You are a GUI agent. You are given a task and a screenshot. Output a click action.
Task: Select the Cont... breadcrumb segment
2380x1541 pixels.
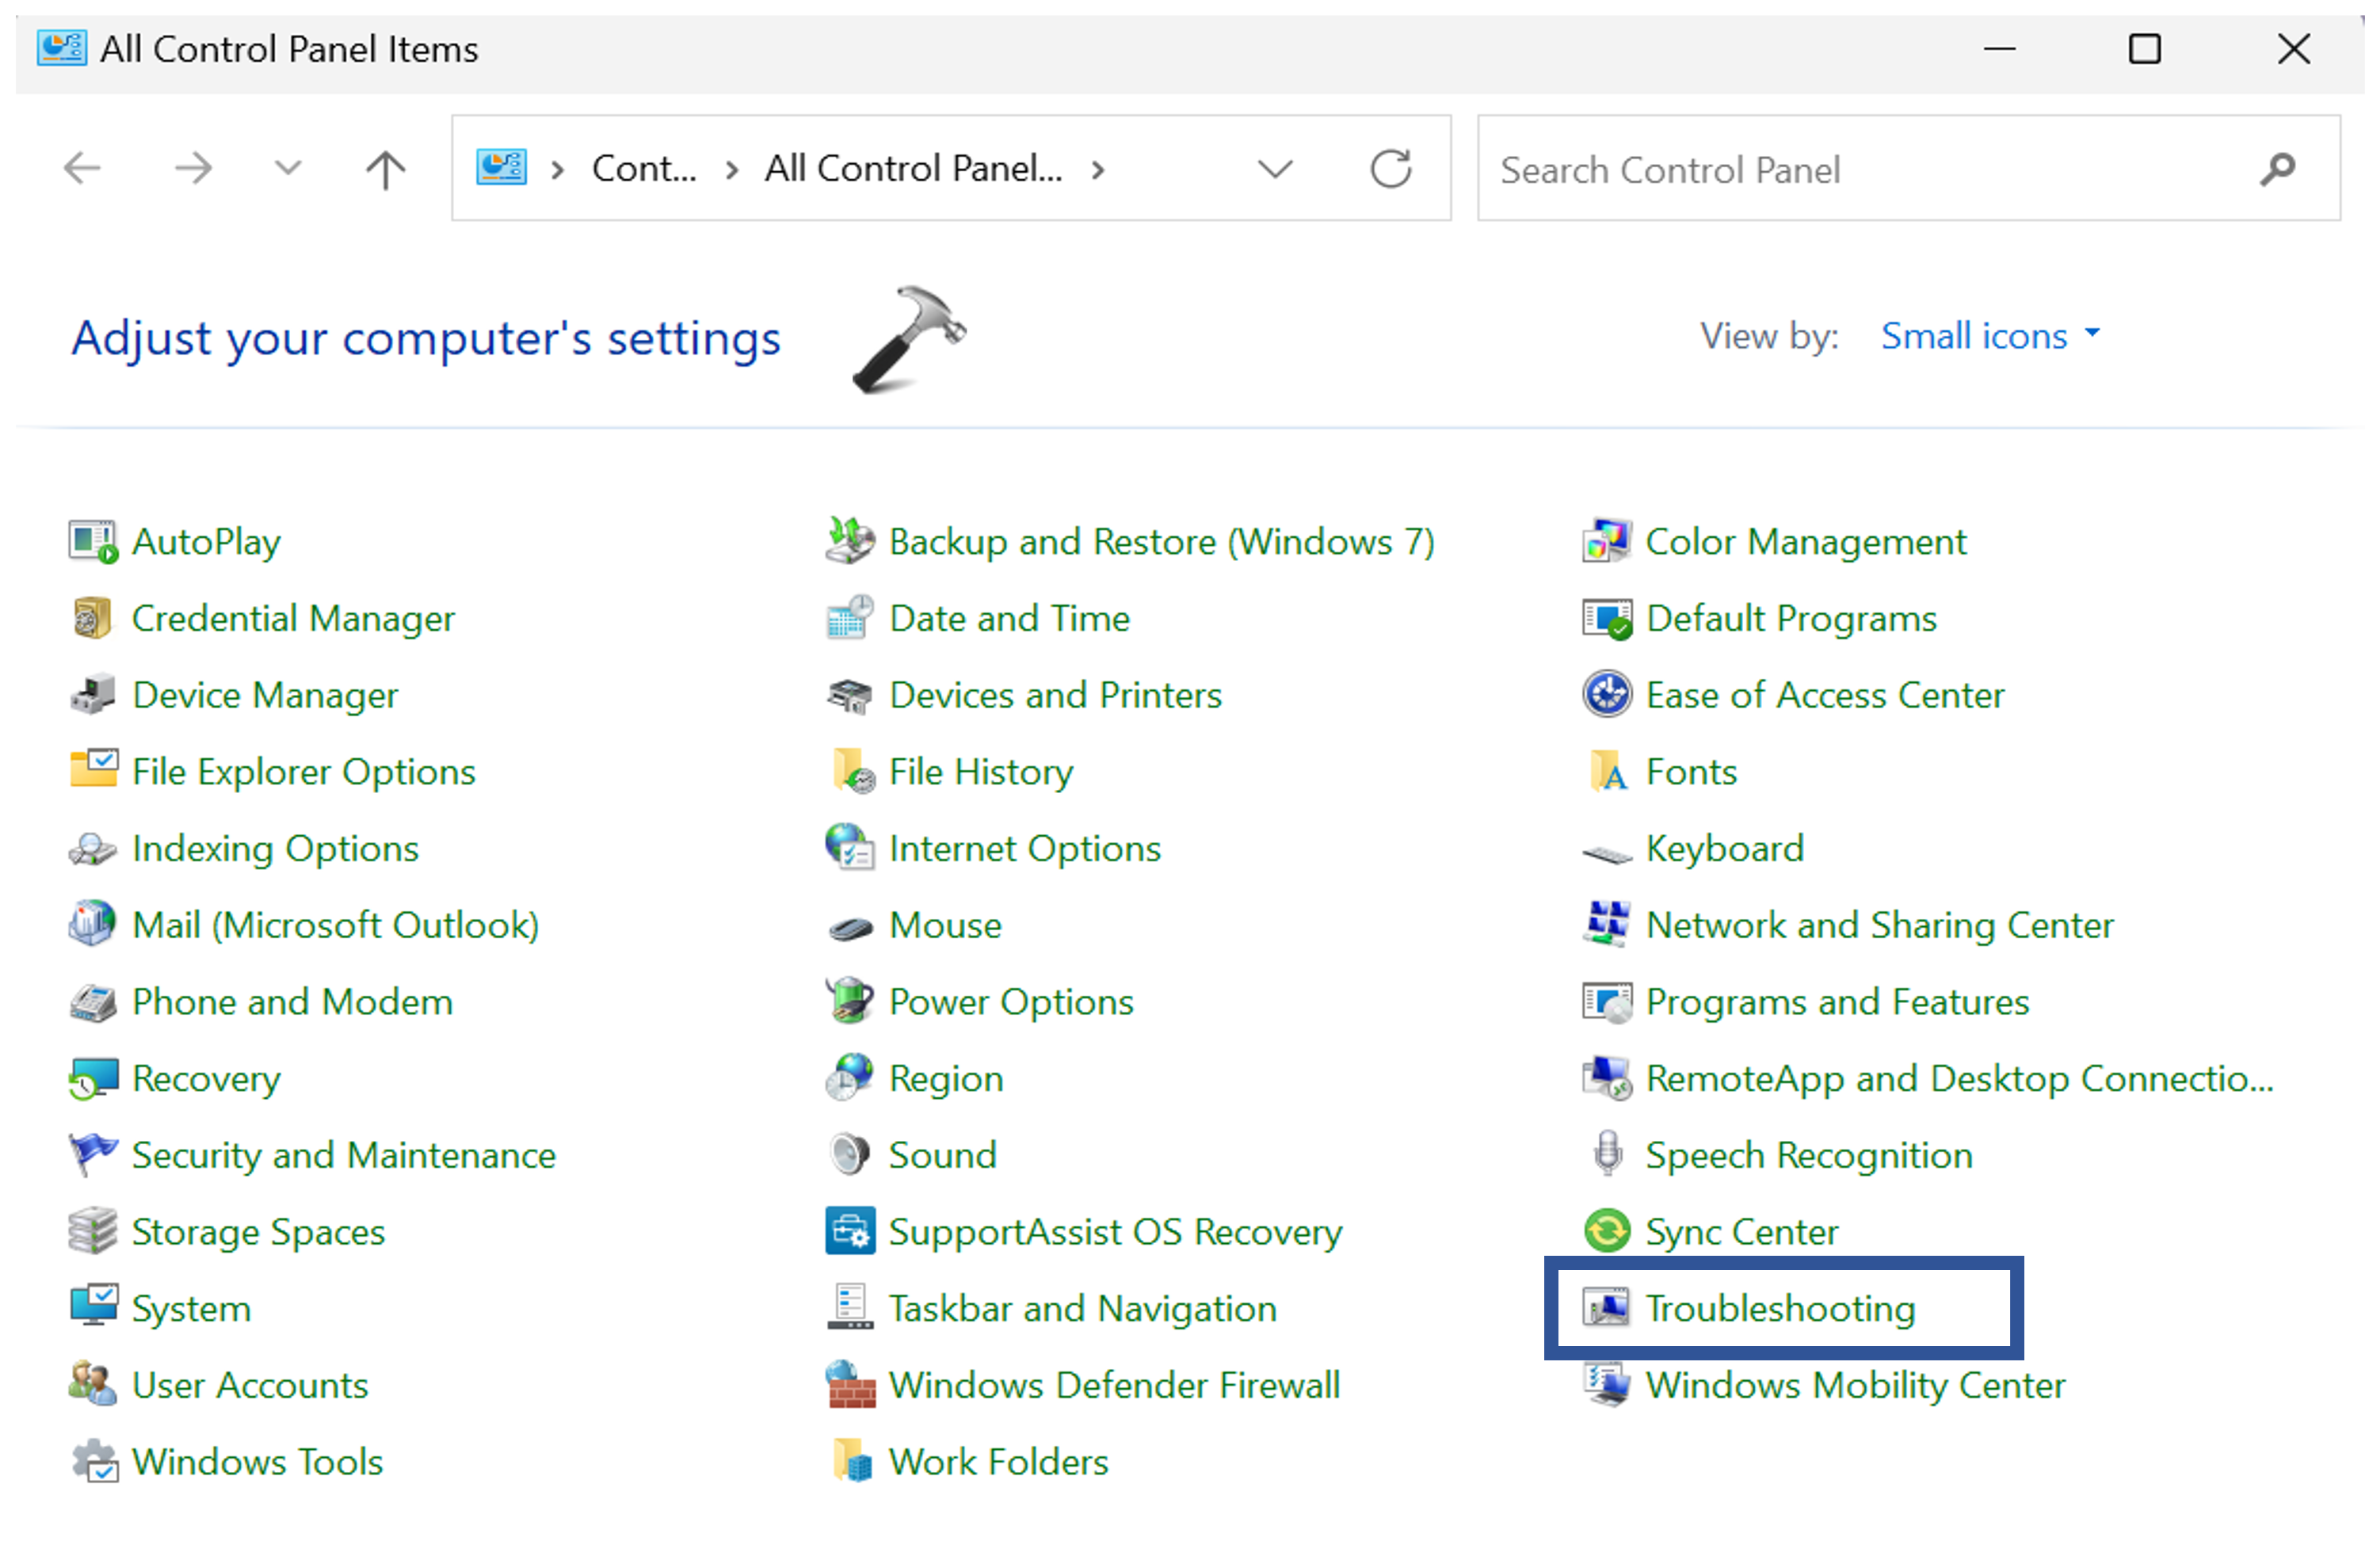(x=643, y=169)
